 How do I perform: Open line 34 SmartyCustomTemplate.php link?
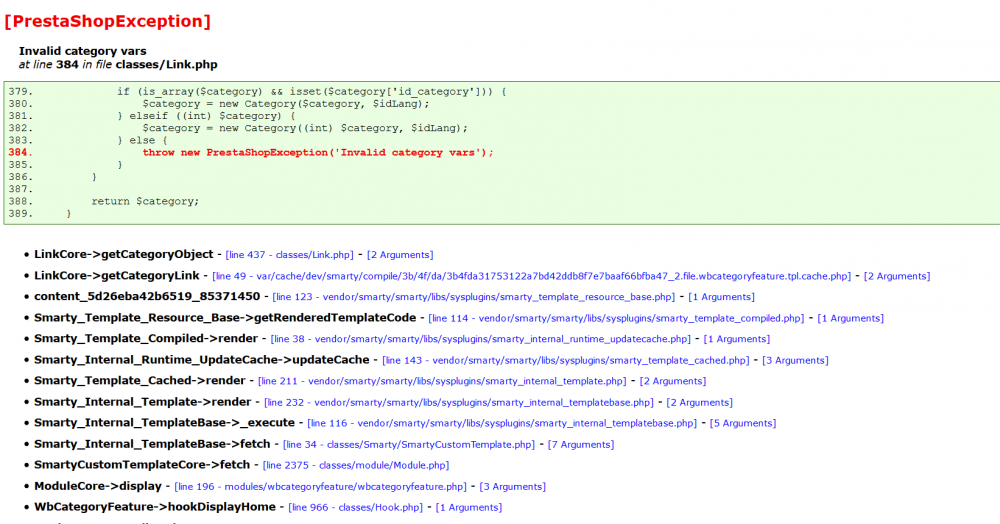coord(409,444)
